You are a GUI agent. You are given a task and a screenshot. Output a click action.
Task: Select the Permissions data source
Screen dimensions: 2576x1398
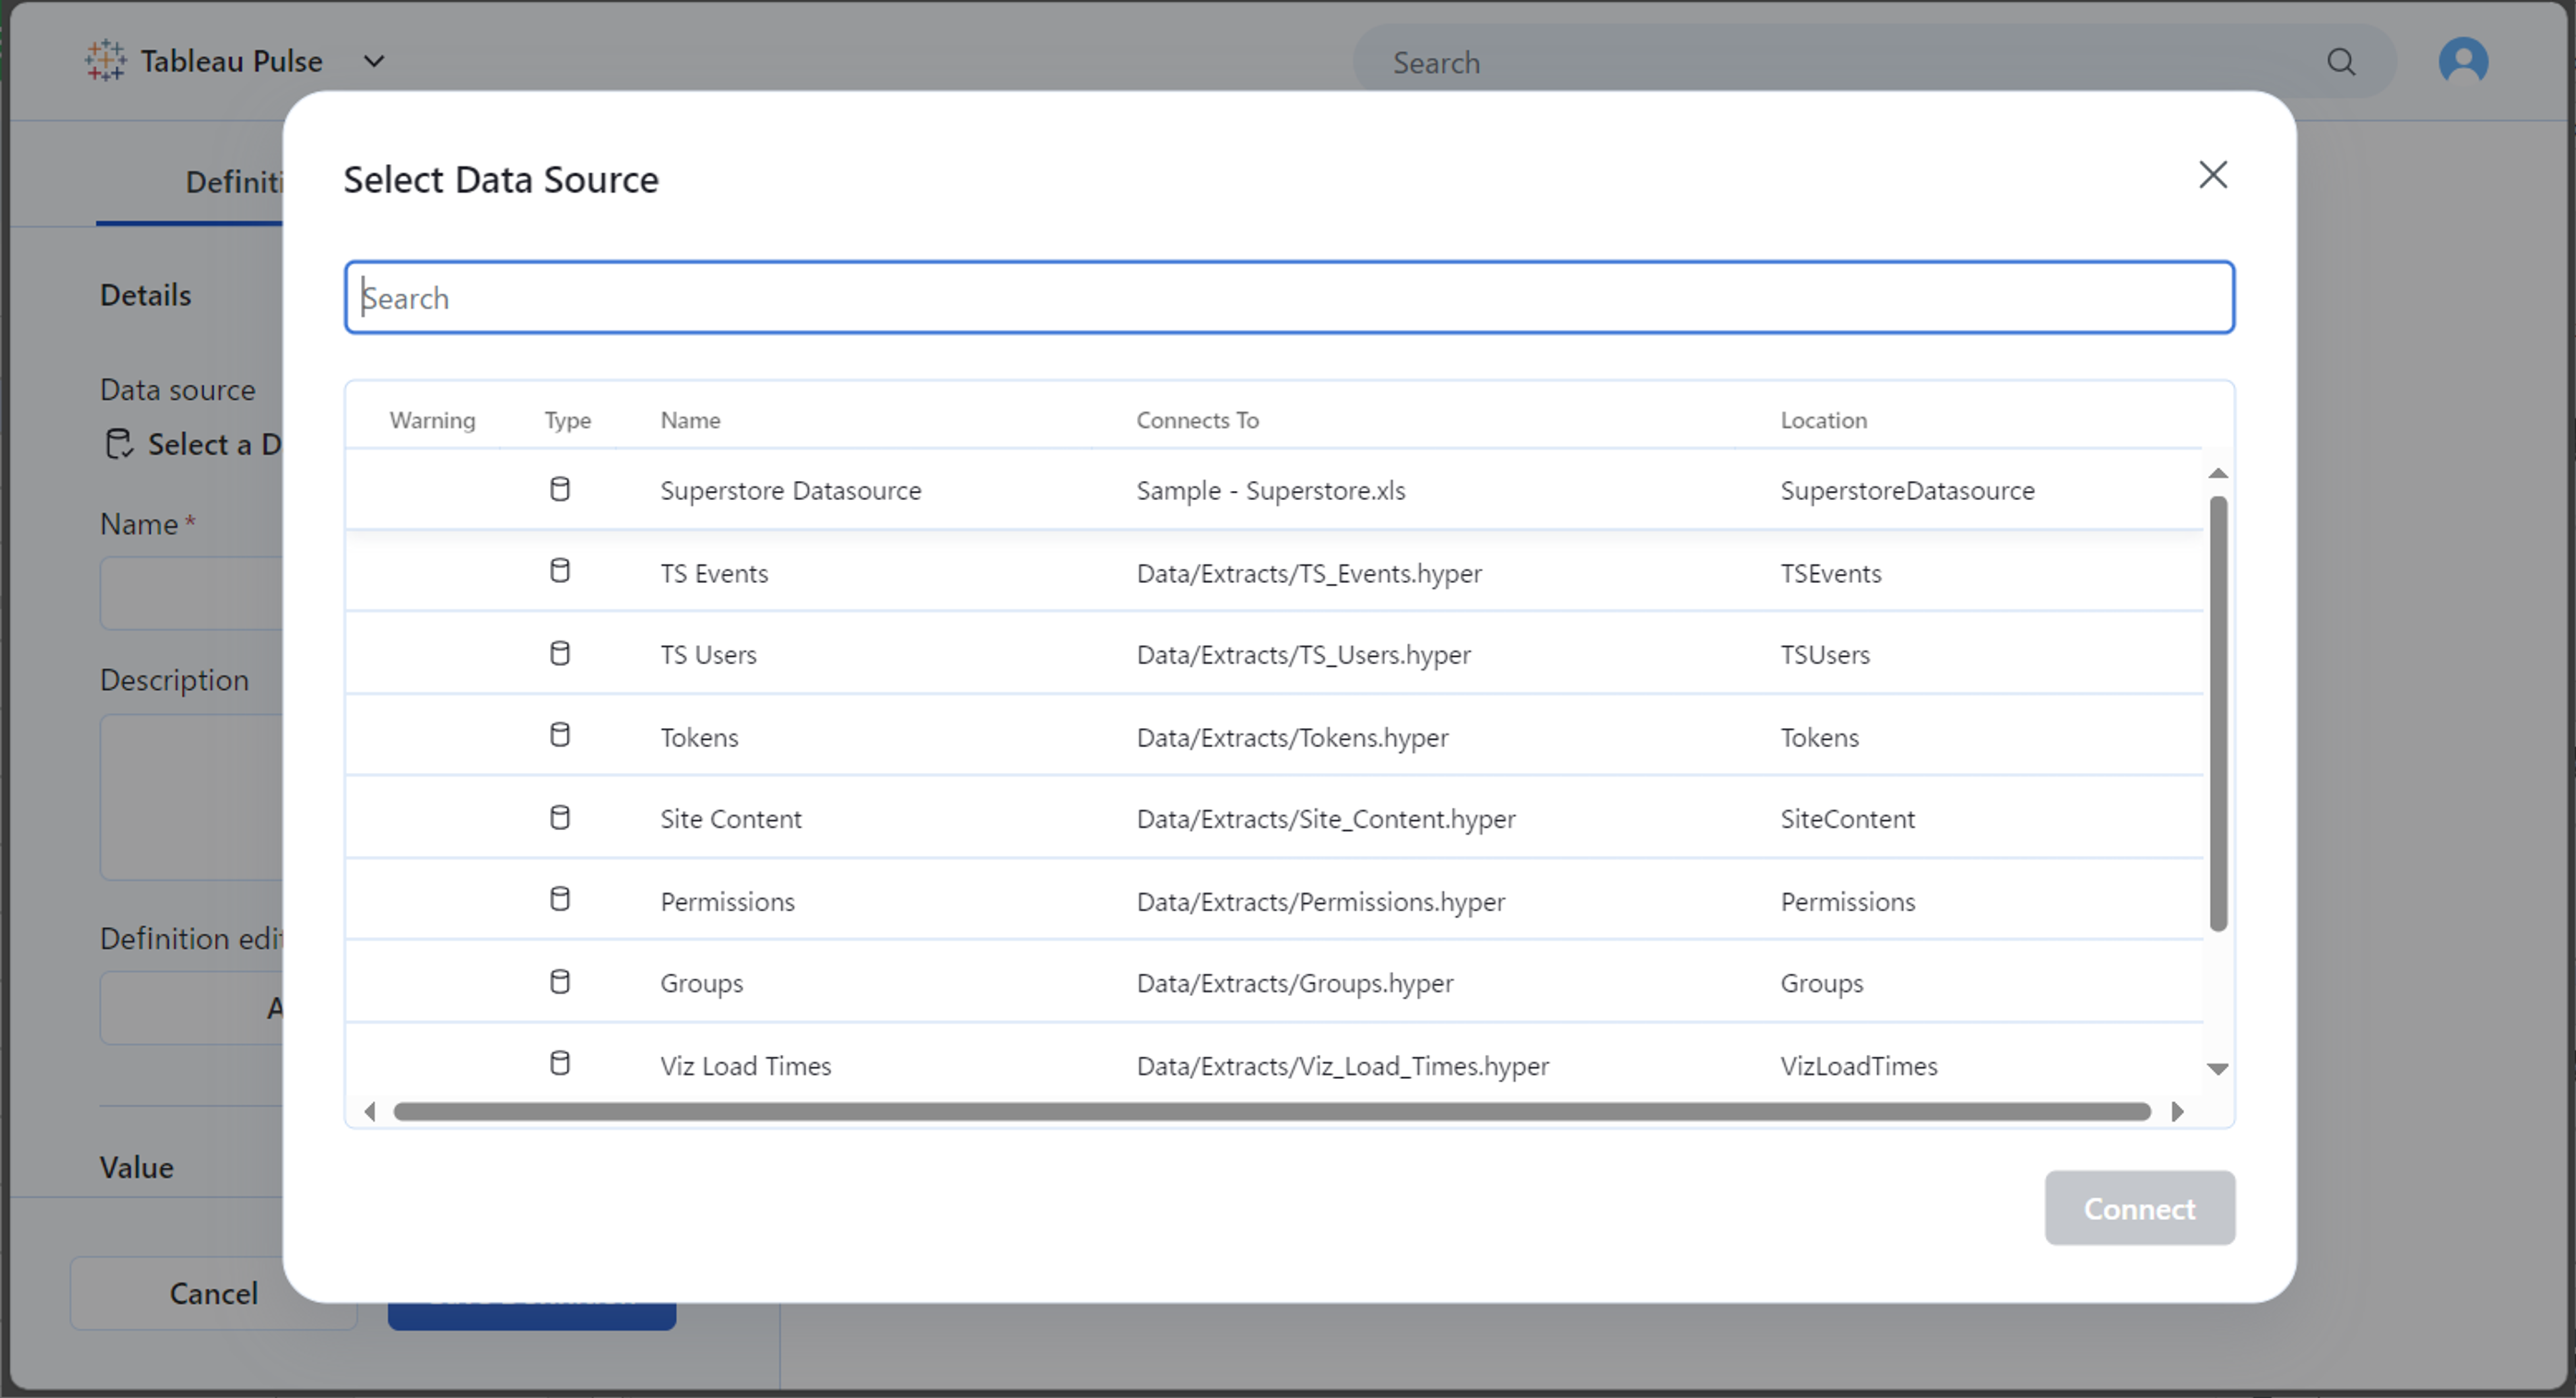coord(727,901)
